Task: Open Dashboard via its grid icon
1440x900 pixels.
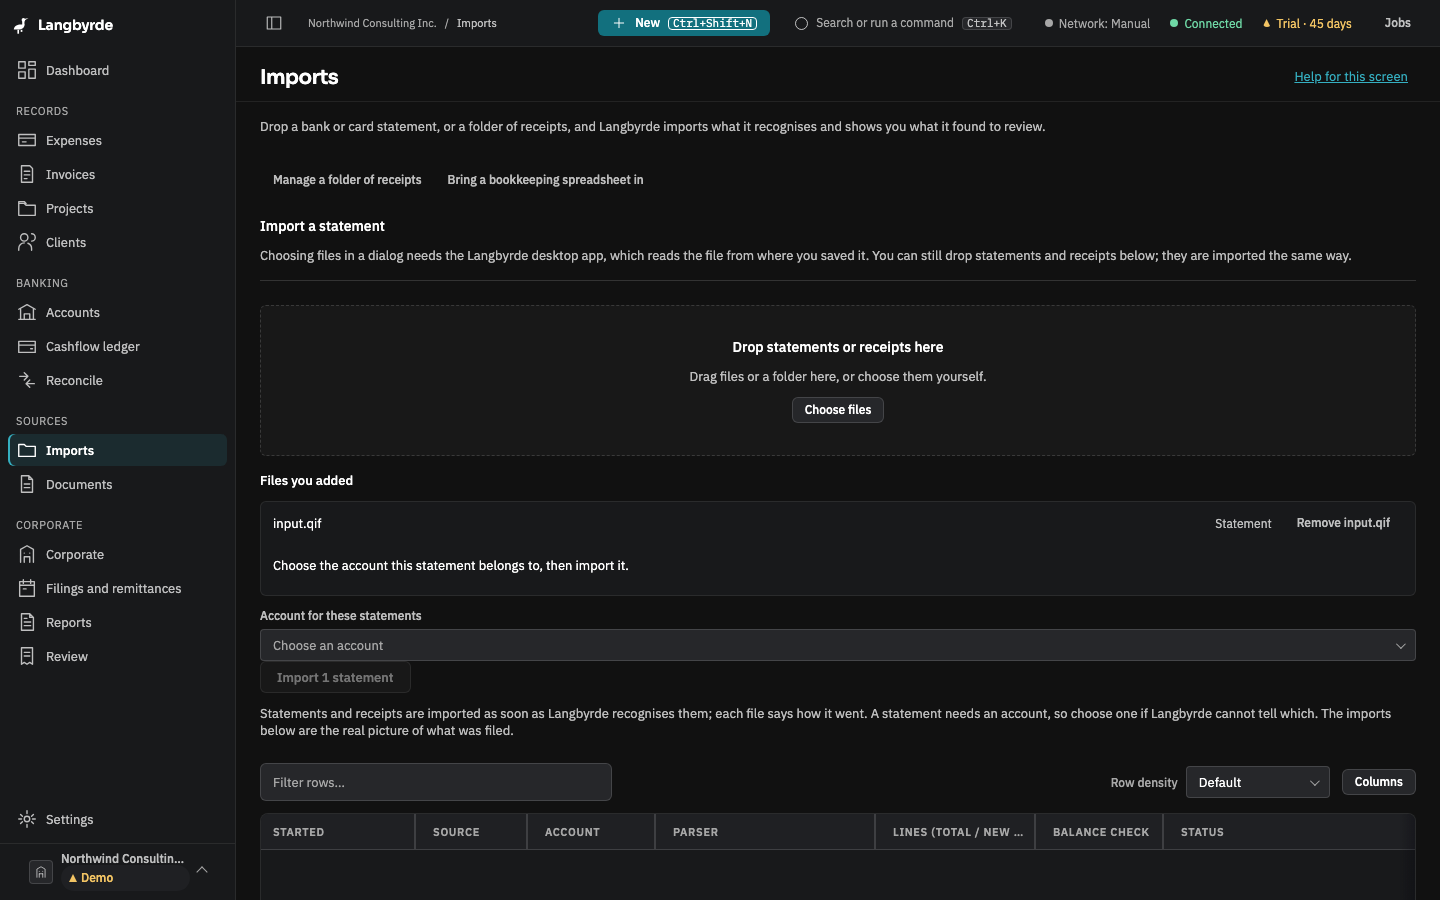Action: coord(27,70)
